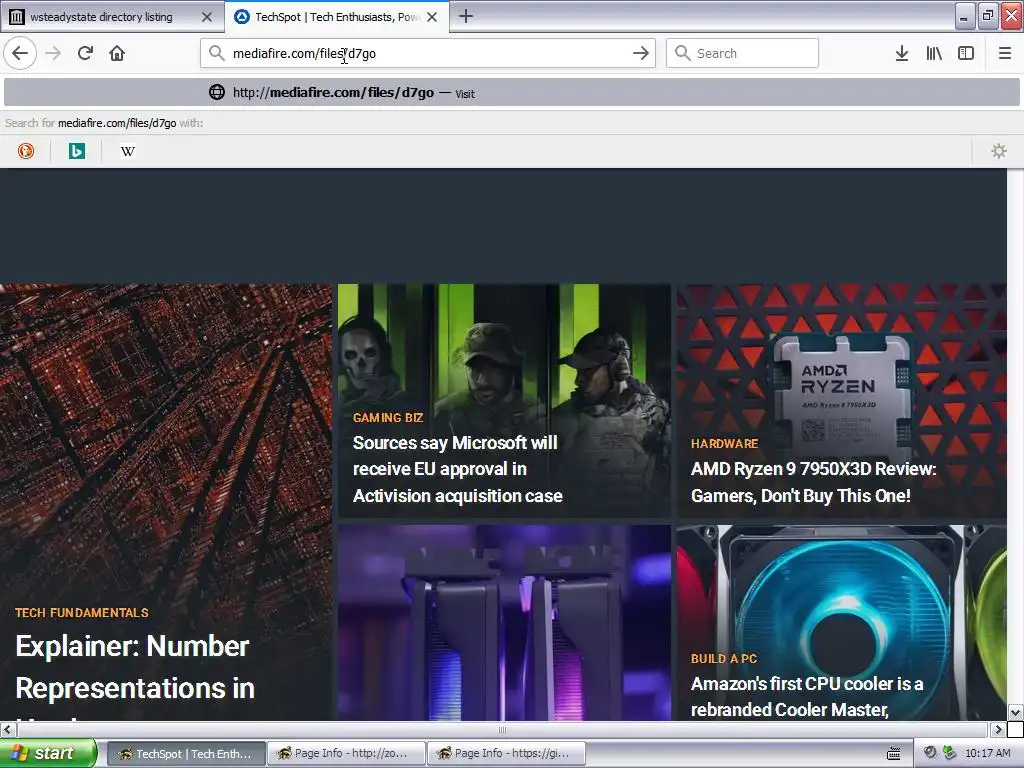The height and width of the screenshot is (768, 1024).
Task: Open the purple CPU cooler thumbnail
Action: [x=504, y=622]
